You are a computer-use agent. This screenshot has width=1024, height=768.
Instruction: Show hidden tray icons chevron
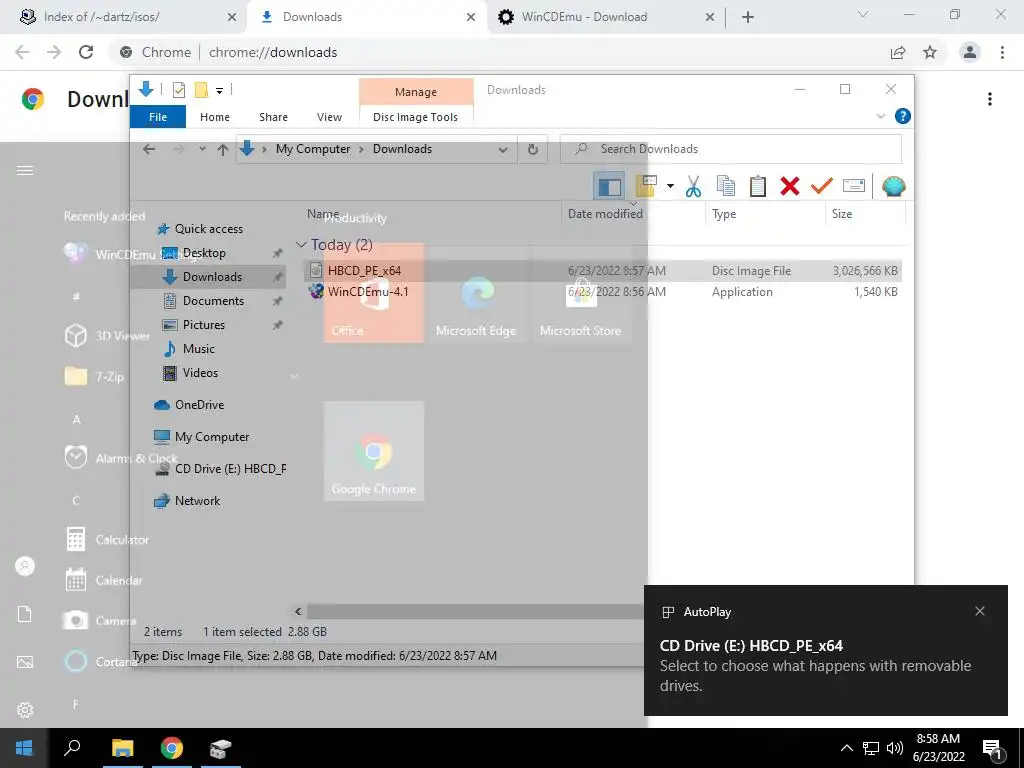pyautogui.click(x=846, y=748)
